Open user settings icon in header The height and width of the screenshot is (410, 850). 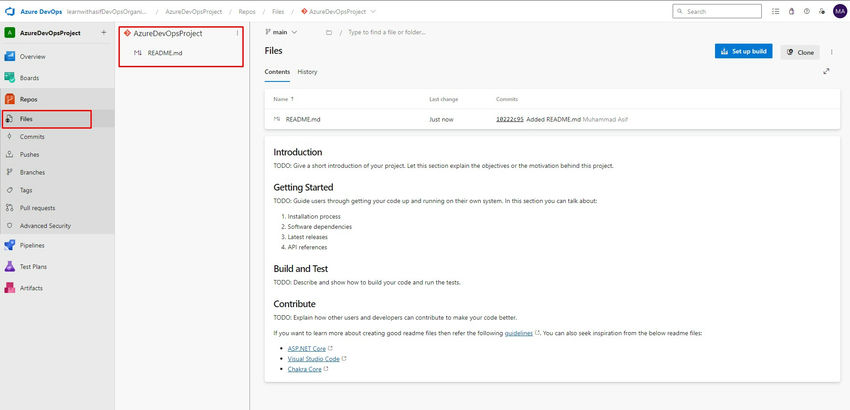tap(821, 12)
